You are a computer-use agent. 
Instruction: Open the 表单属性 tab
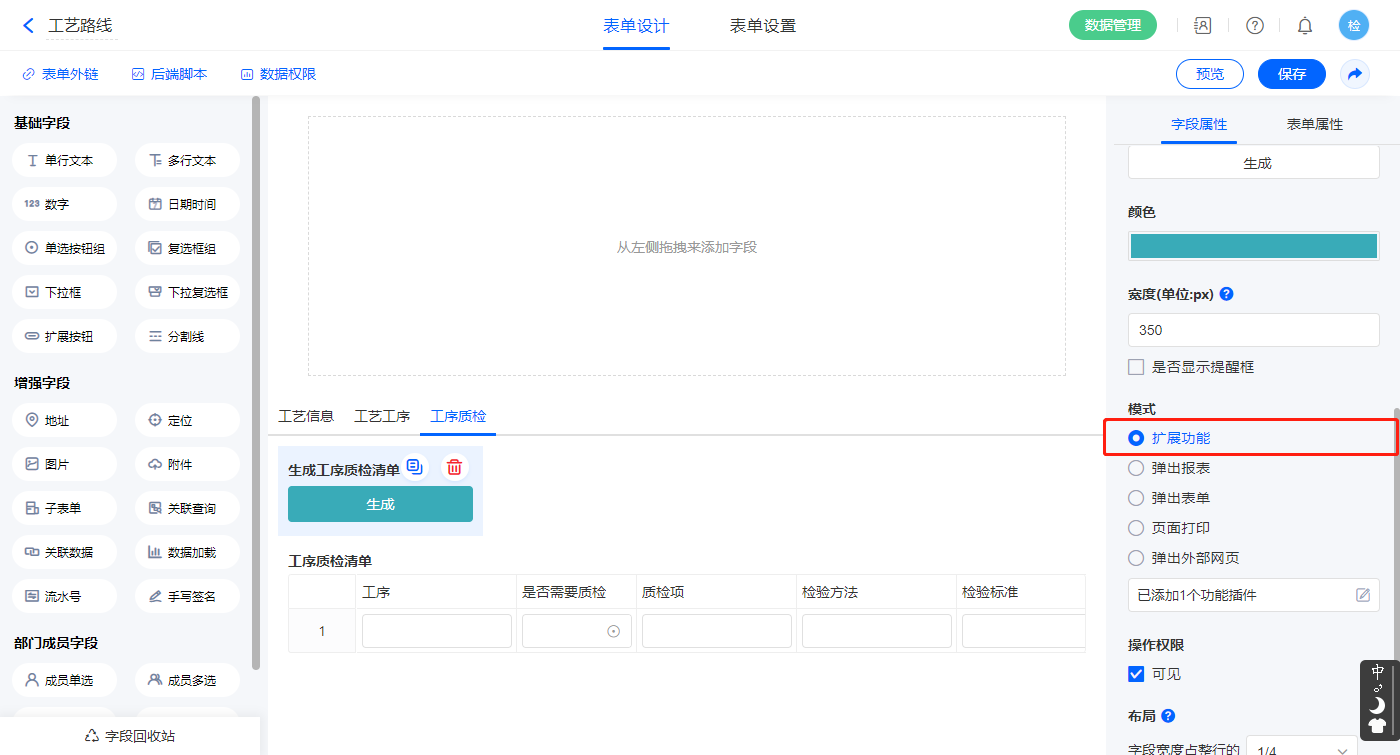click(1314, 124)
